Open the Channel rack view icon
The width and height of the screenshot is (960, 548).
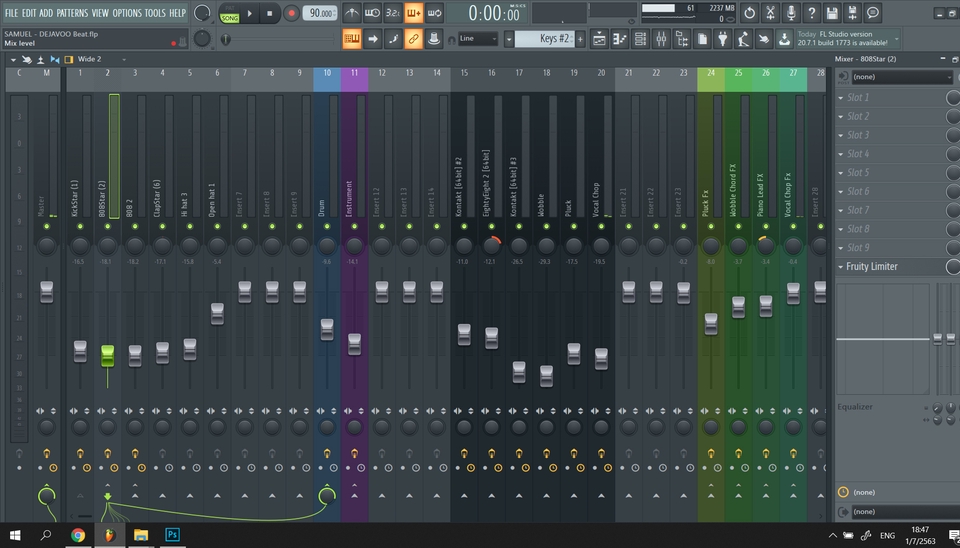(x=640, y=39)
